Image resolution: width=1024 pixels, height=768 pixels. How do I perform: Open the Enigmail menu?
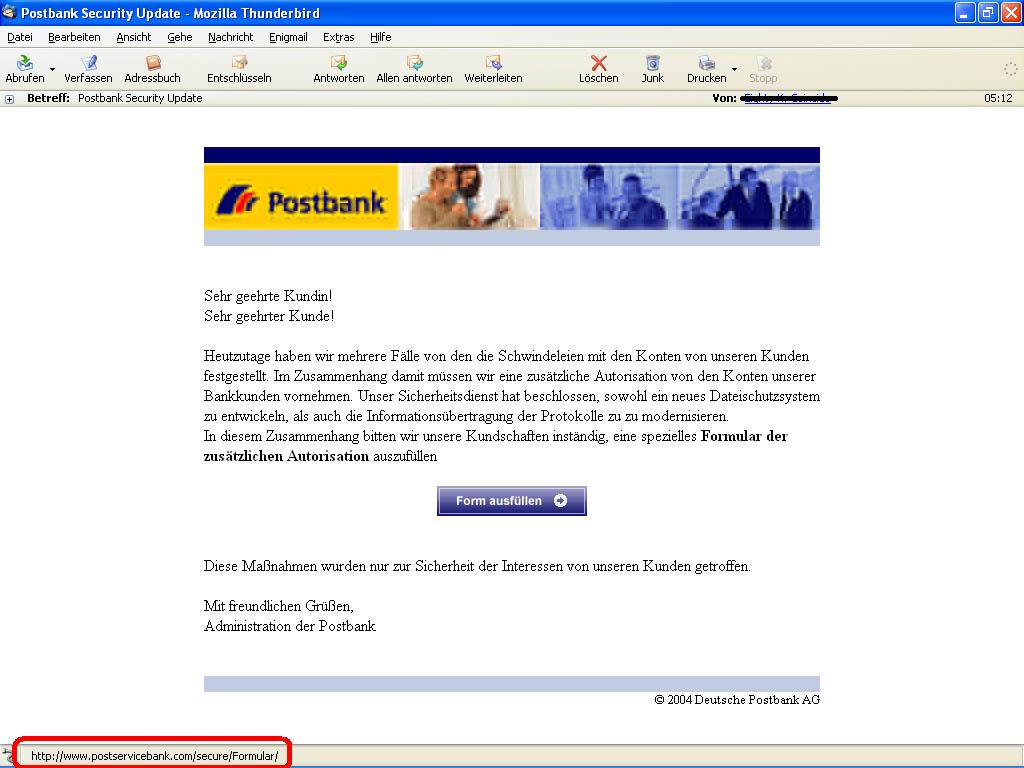(288, 37)
